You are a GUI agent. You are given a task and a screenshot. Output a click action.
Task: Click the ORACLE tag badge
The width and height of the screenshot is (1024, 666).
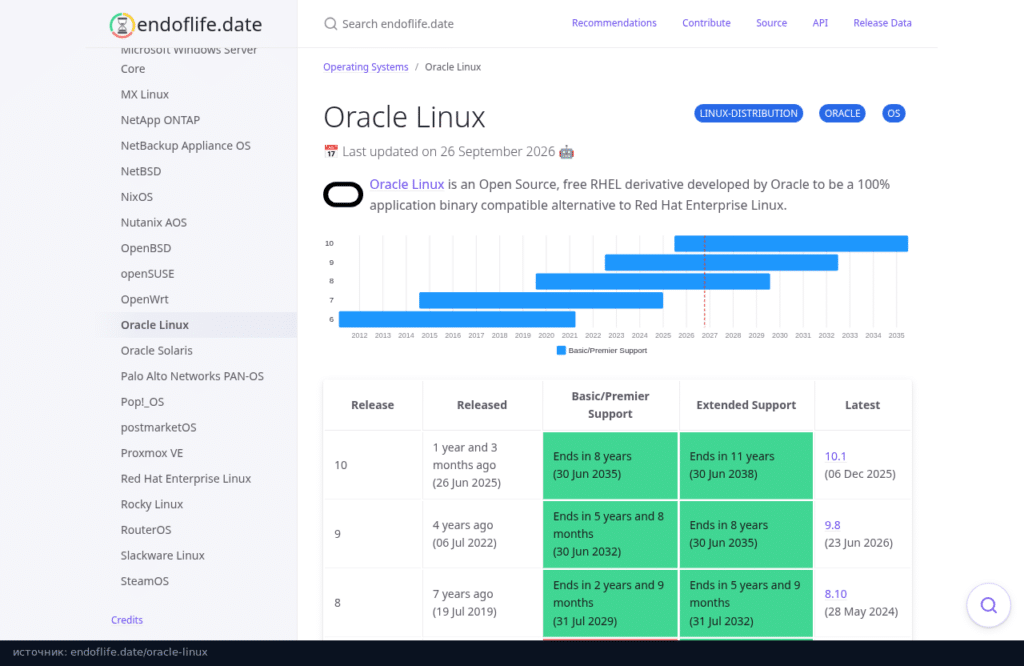pyautogui.click(x=842, y=114)
